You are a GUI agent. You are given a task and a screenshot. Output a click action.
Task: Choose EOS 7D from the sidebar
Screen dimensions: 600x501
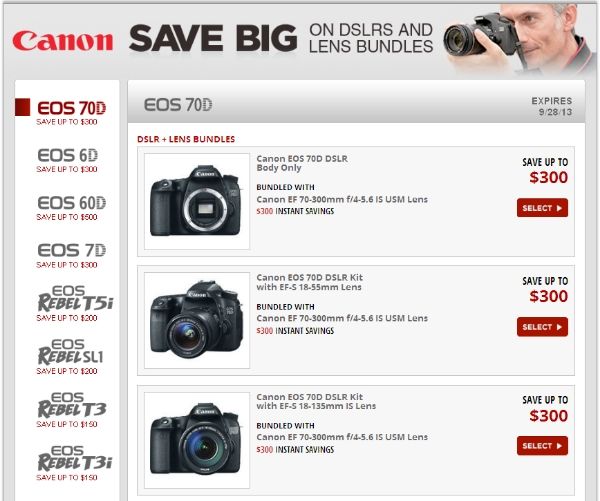click(71, 255)
